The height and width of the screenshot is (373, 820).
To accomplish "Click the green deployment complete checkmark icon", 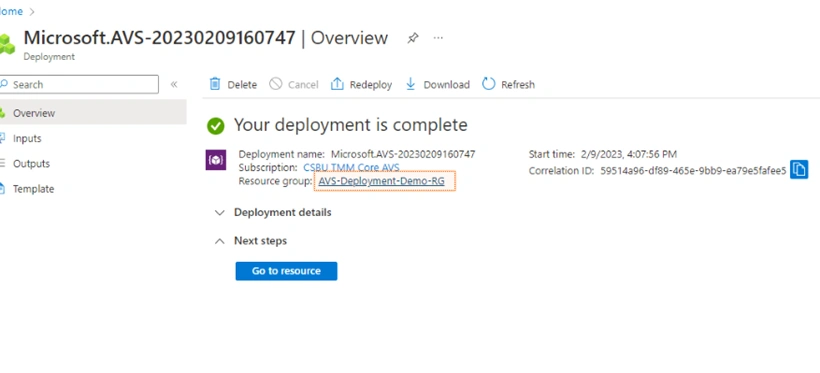I will (215, 126).
